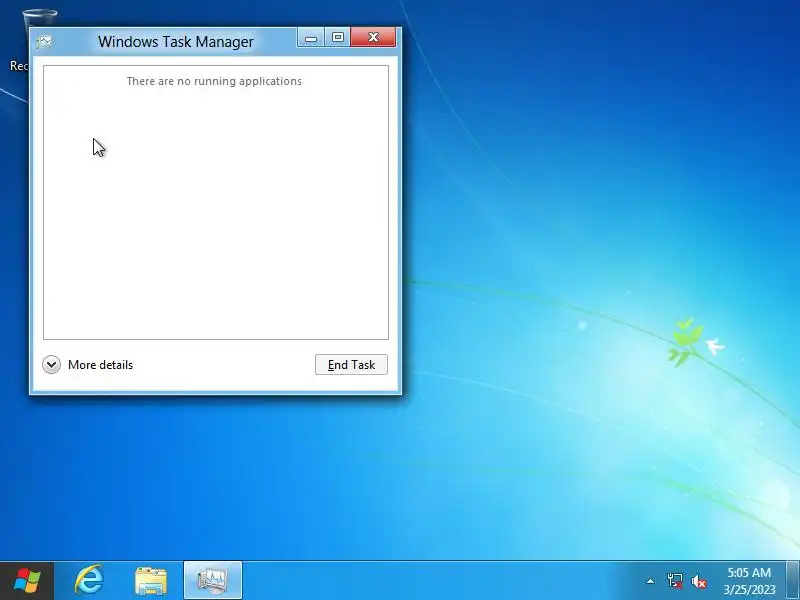Click Task Manager title bar icon

coord(44,41)
